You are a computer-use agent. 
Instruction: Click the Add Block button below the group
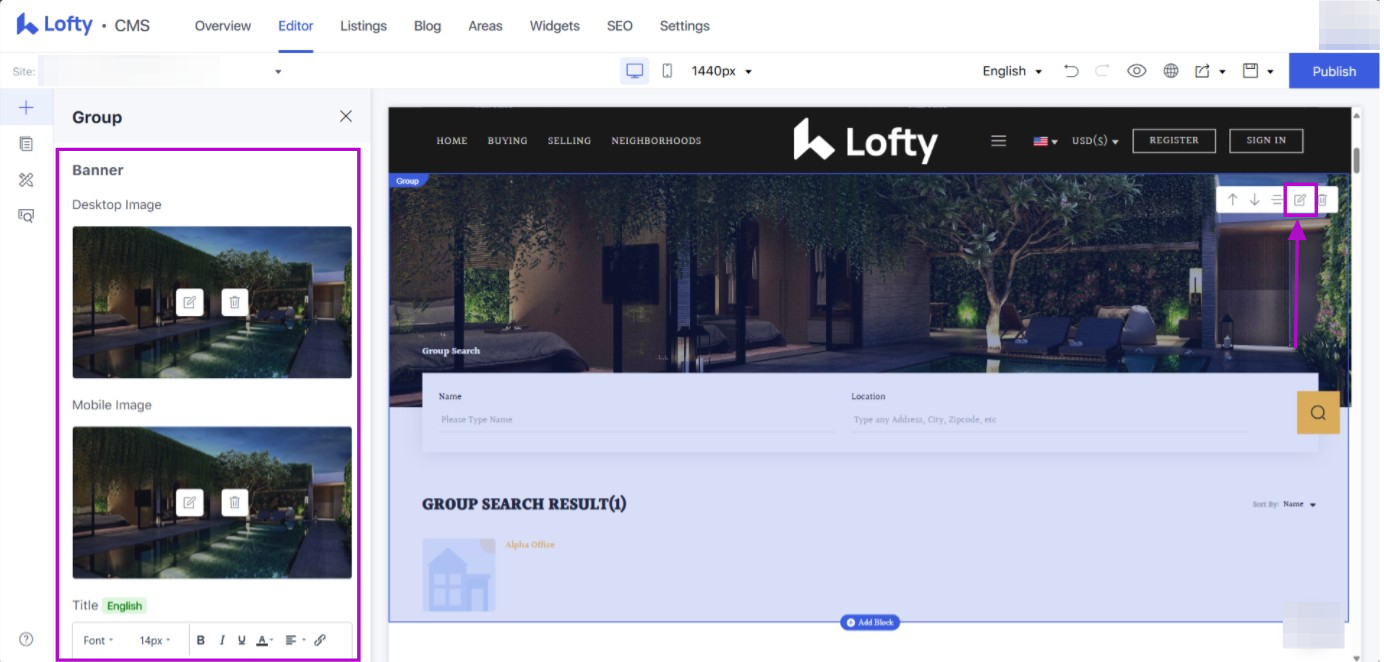(x=870, y=622)
